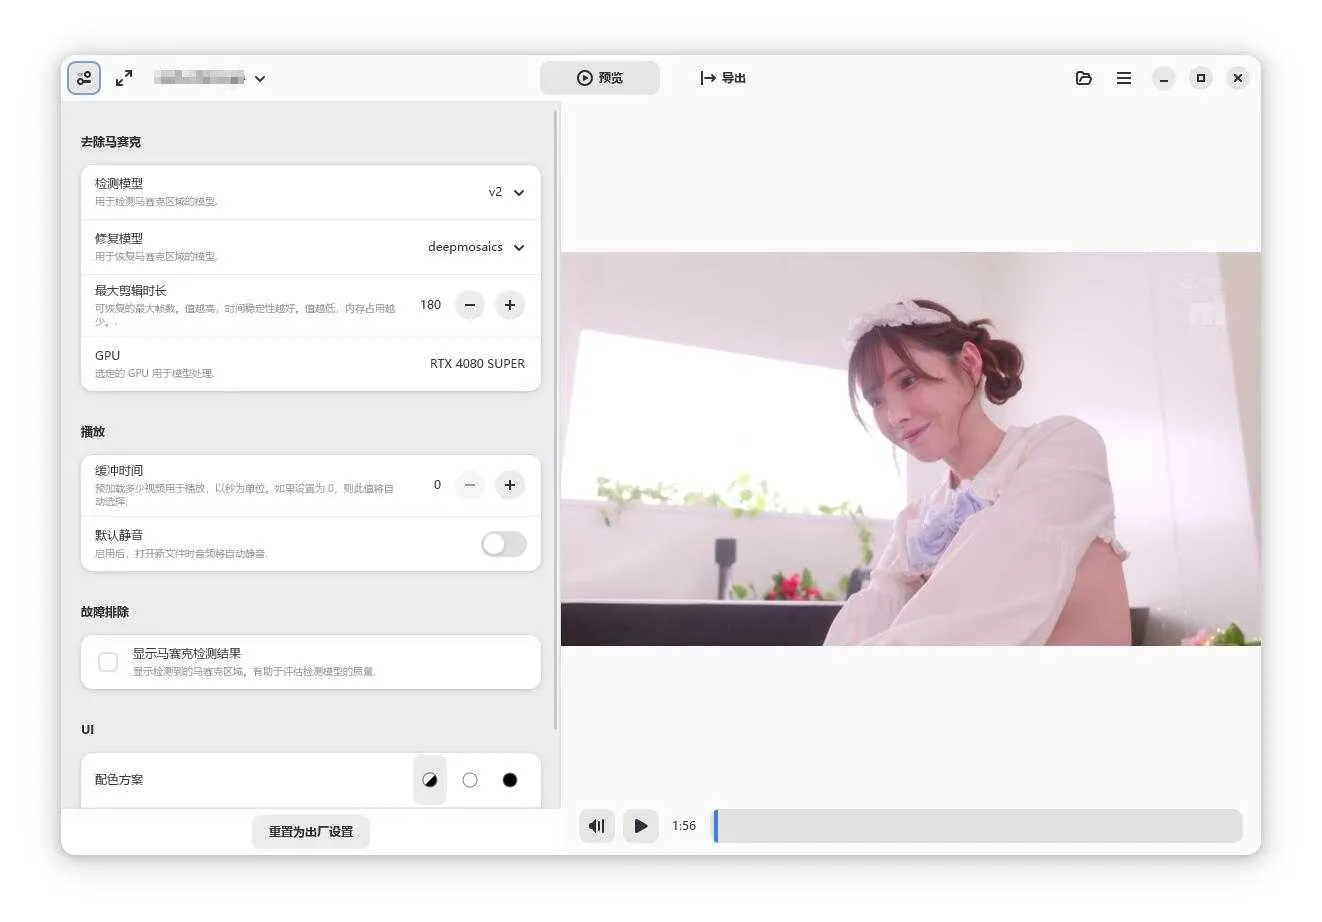Image resolution: width=1322 pixels, height=922 pixels.
Task: Toggle the settings sidebar icon
Action: (84, 78)
